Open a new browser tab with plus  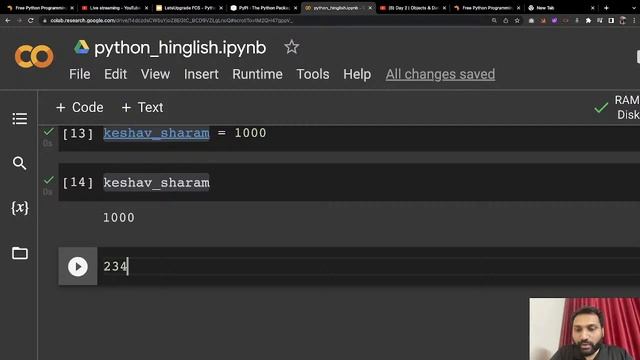[606, 8]
